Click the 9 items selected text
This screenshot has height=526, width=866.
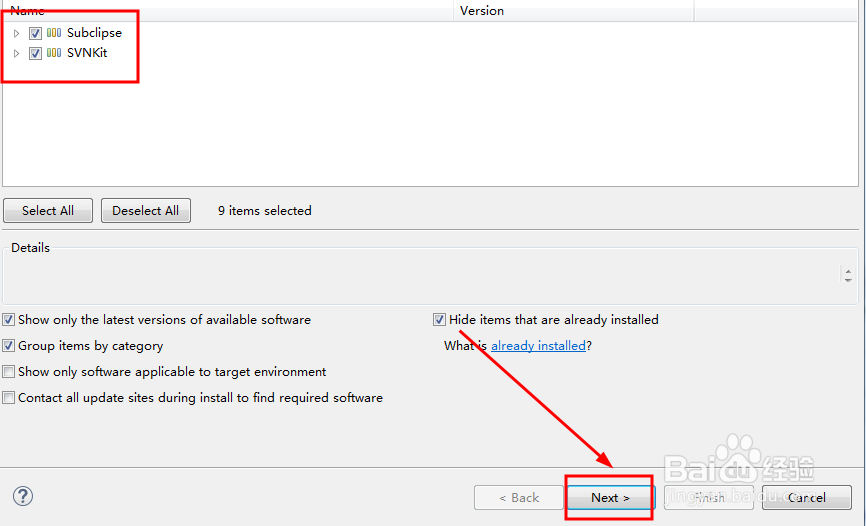click(265, 211)
